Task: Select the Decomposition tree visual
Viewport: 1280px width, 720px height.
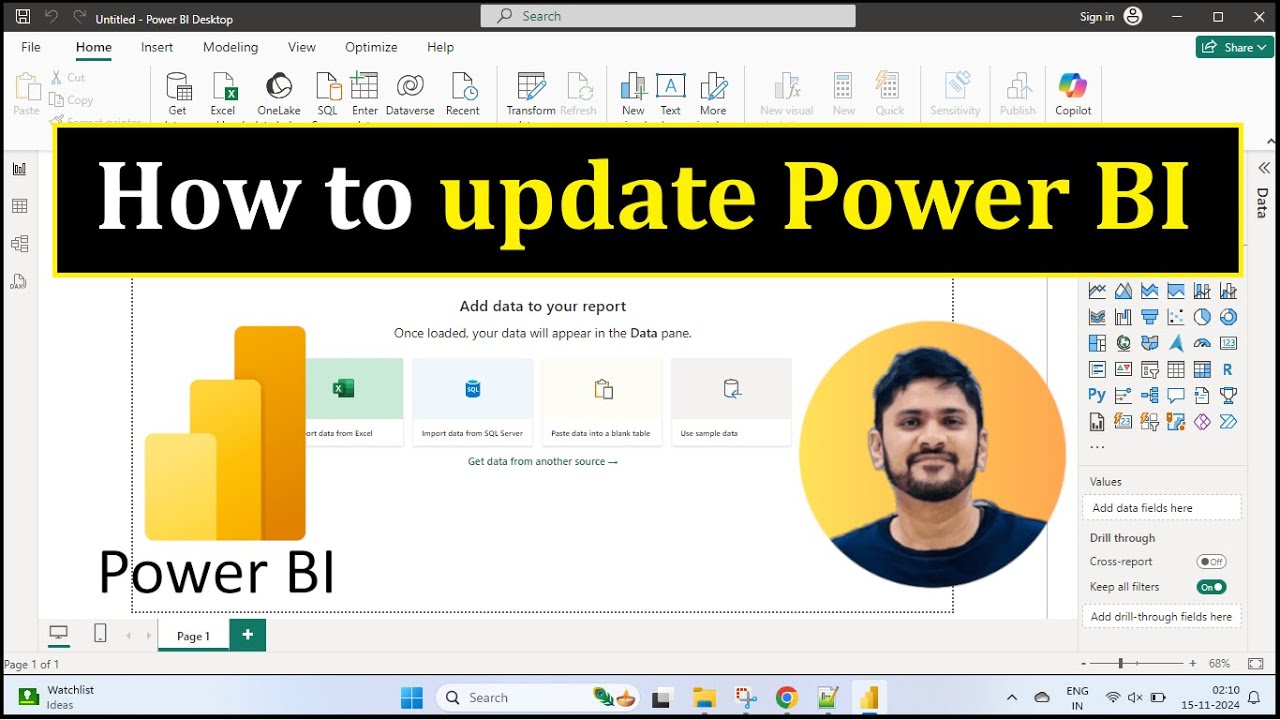Action: coord(1150,395)
